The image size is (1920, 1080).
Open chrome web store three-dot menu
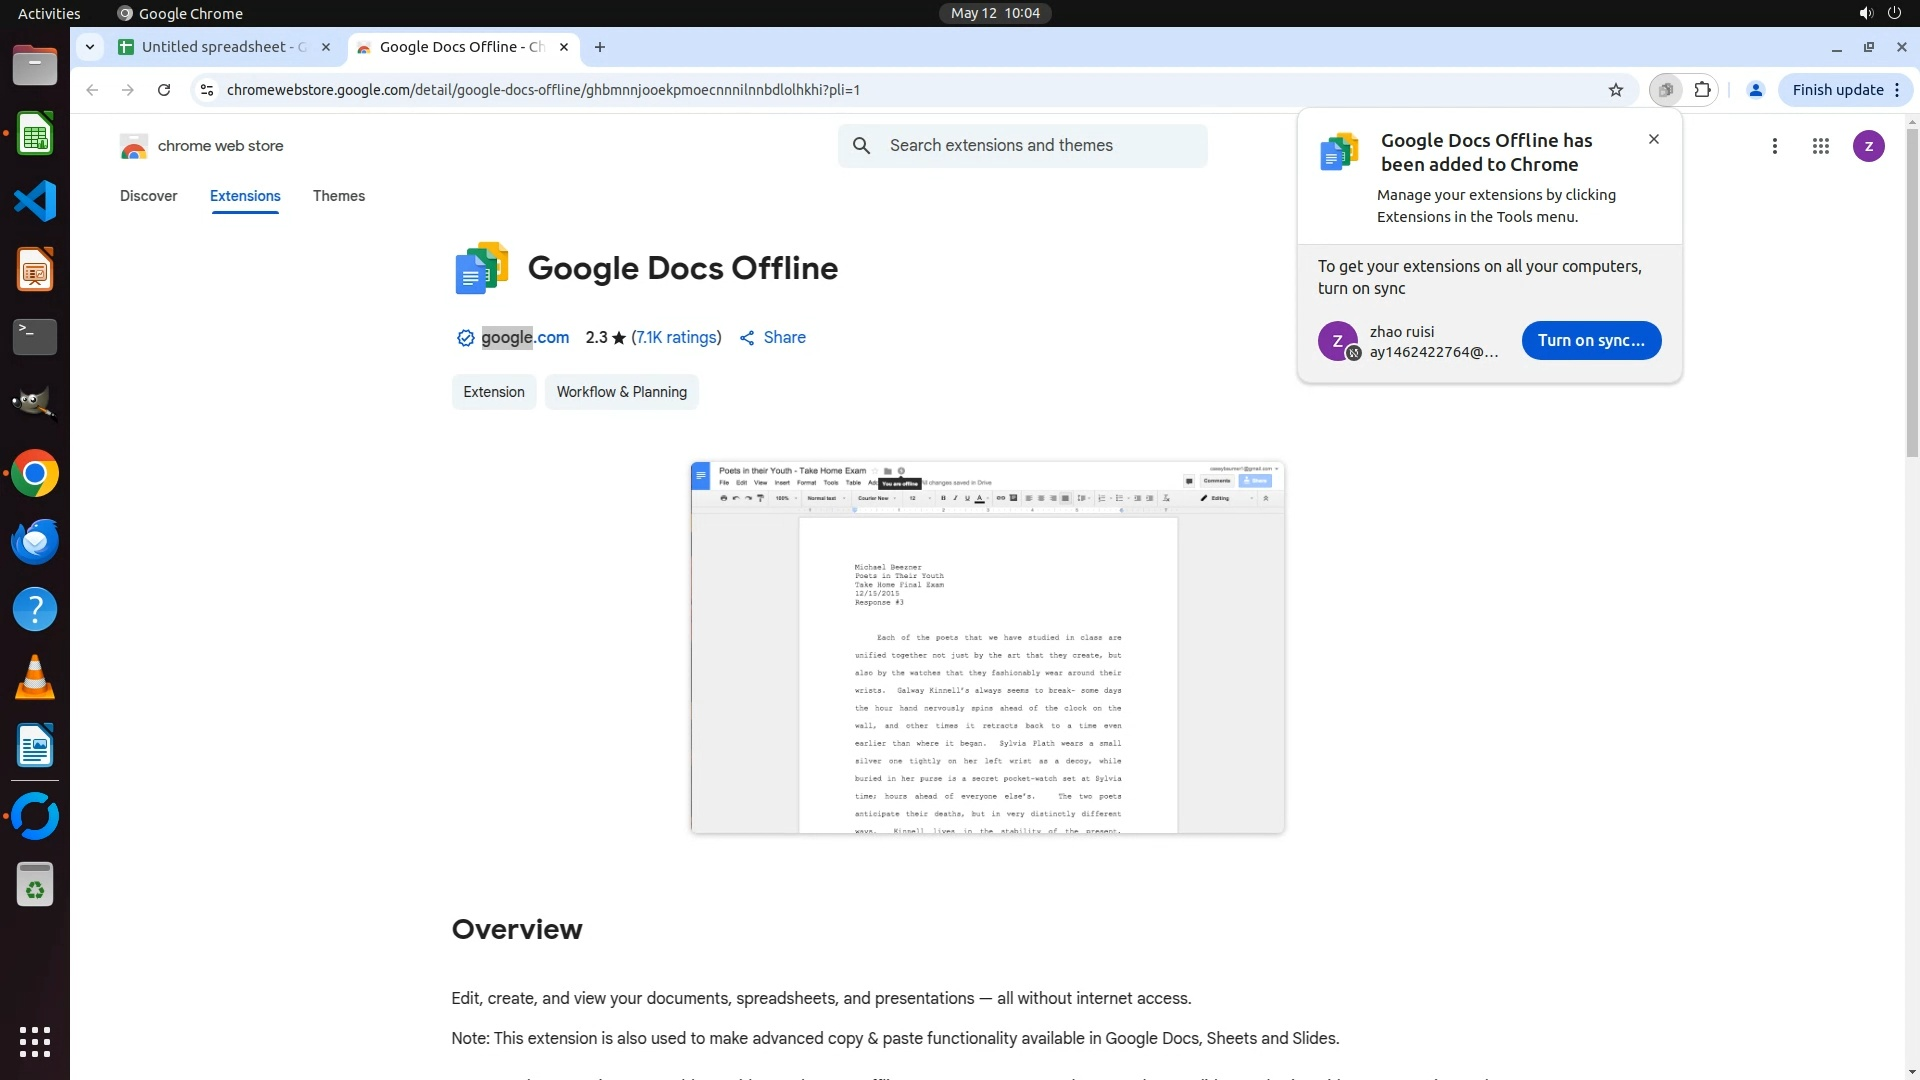[x=1774, y=146]
